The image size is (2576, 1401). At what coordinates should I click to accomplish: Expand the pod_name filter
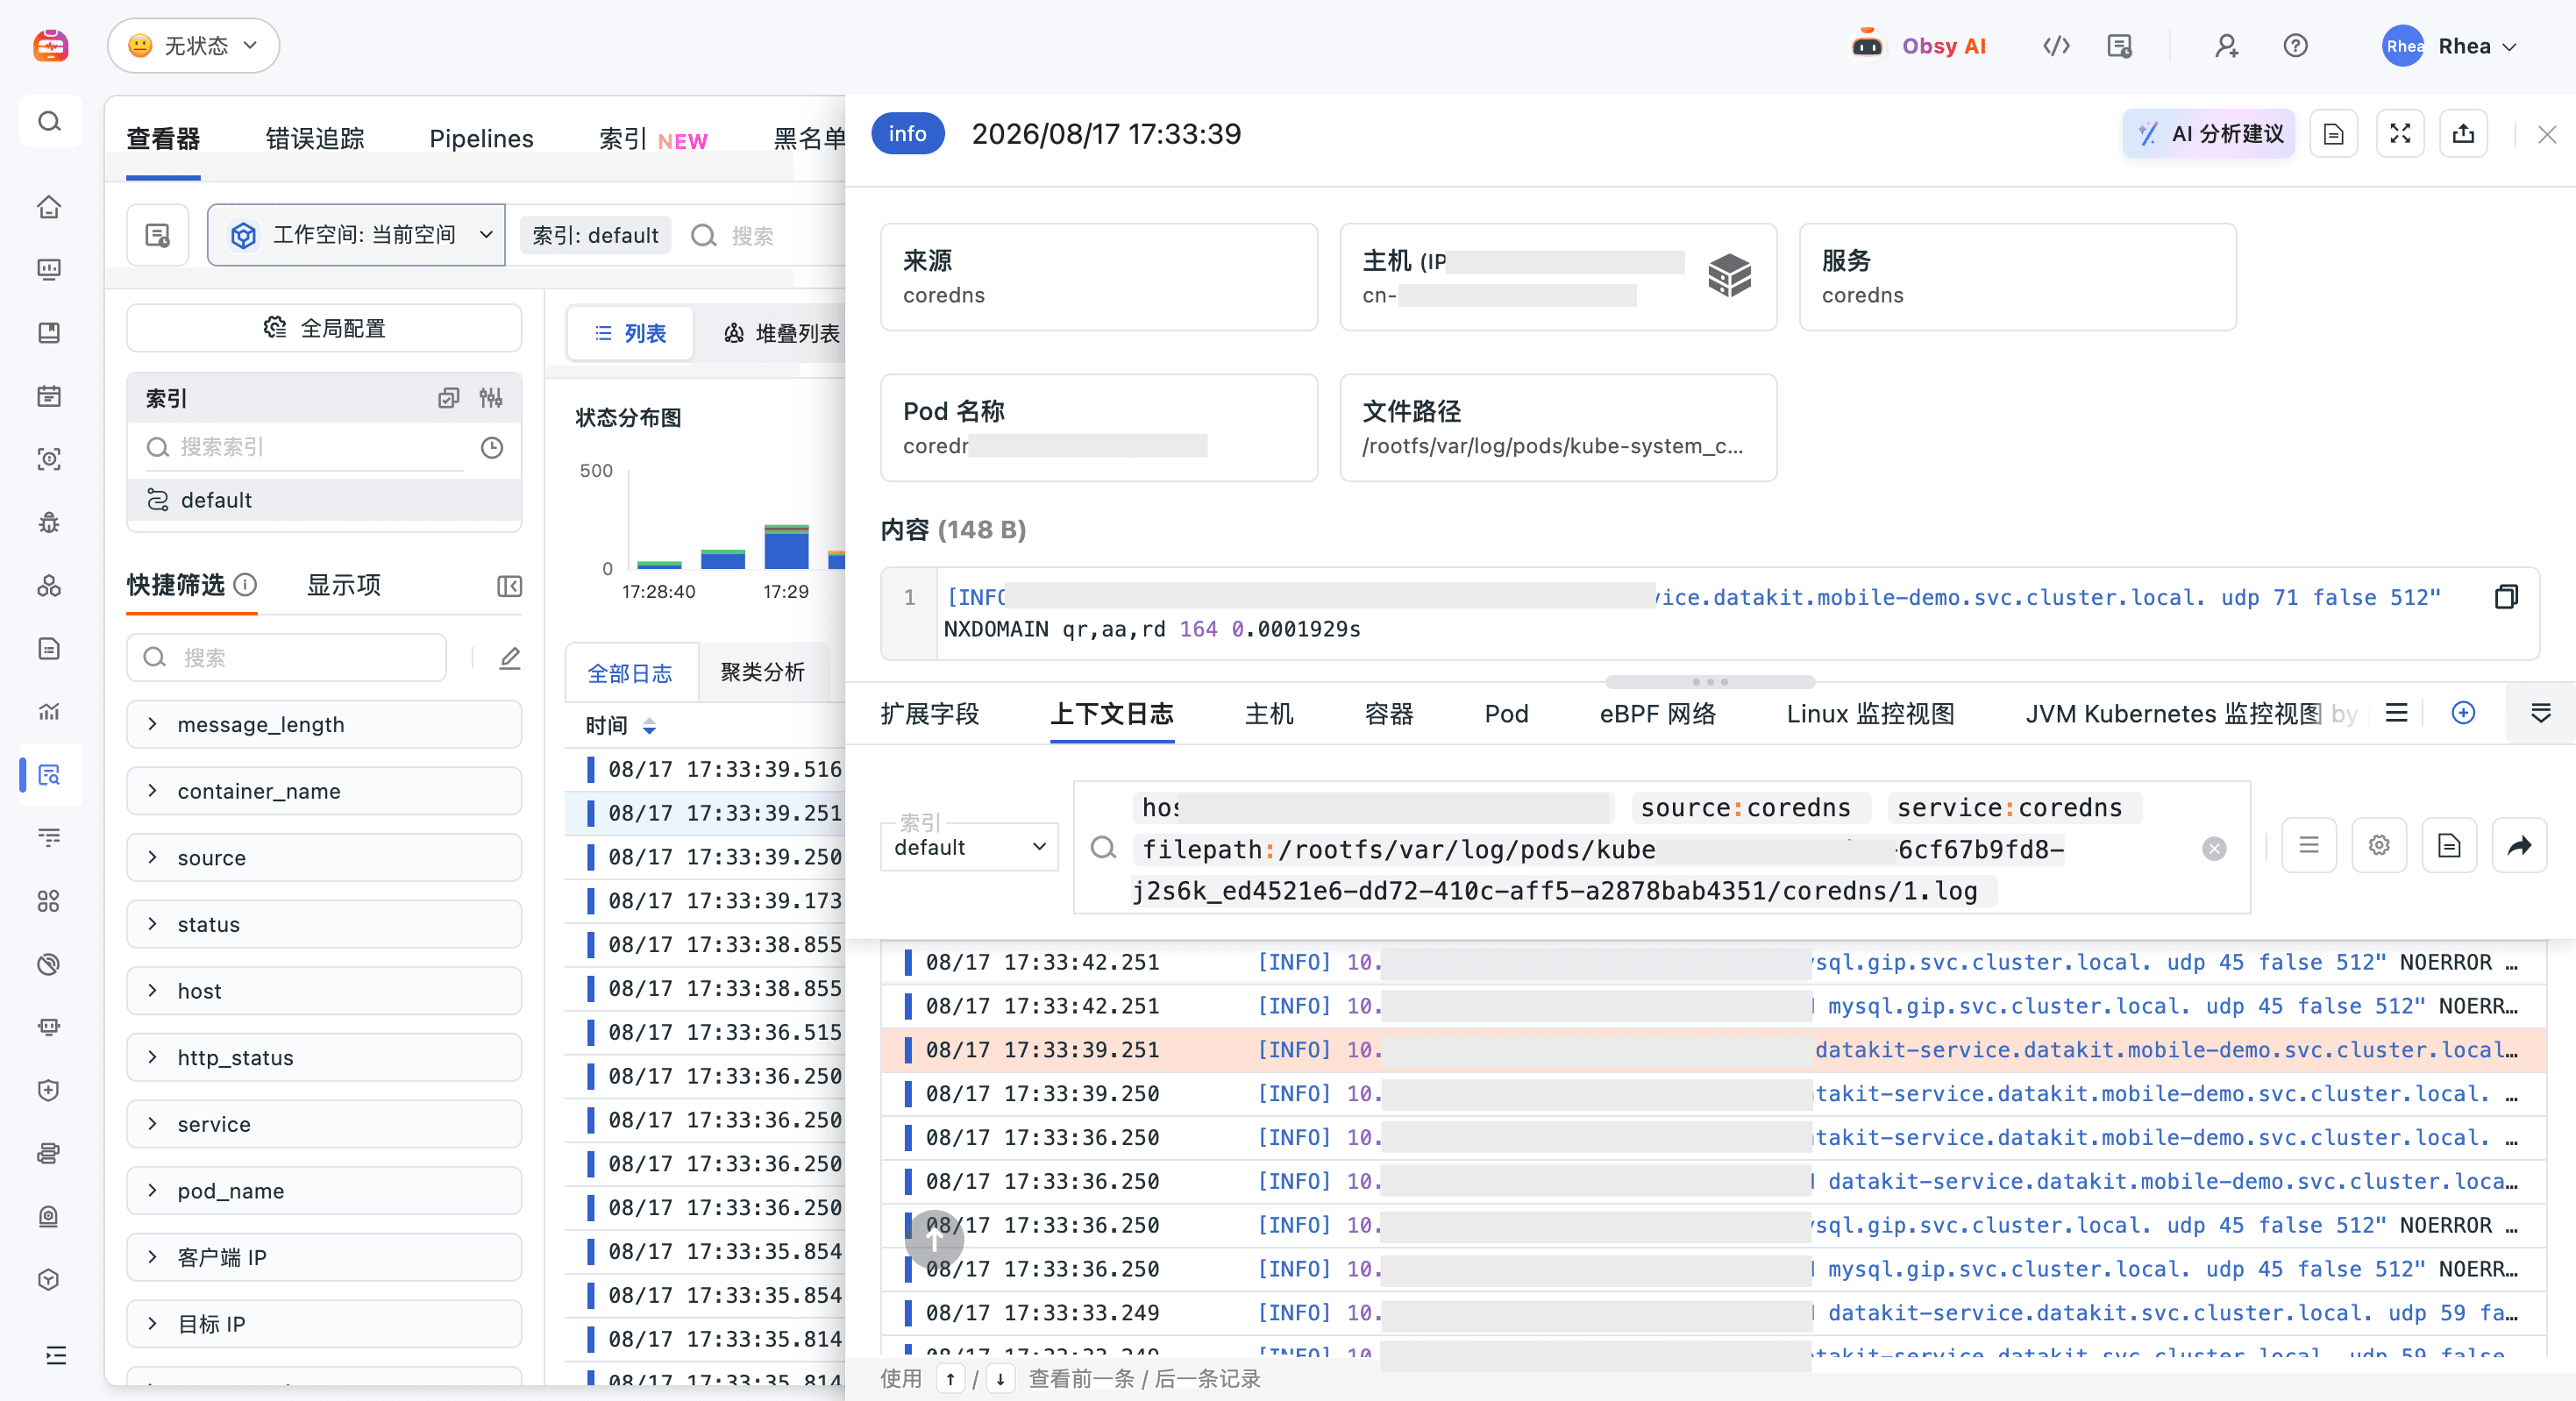pyautogui.click(x=324, y=1190)
